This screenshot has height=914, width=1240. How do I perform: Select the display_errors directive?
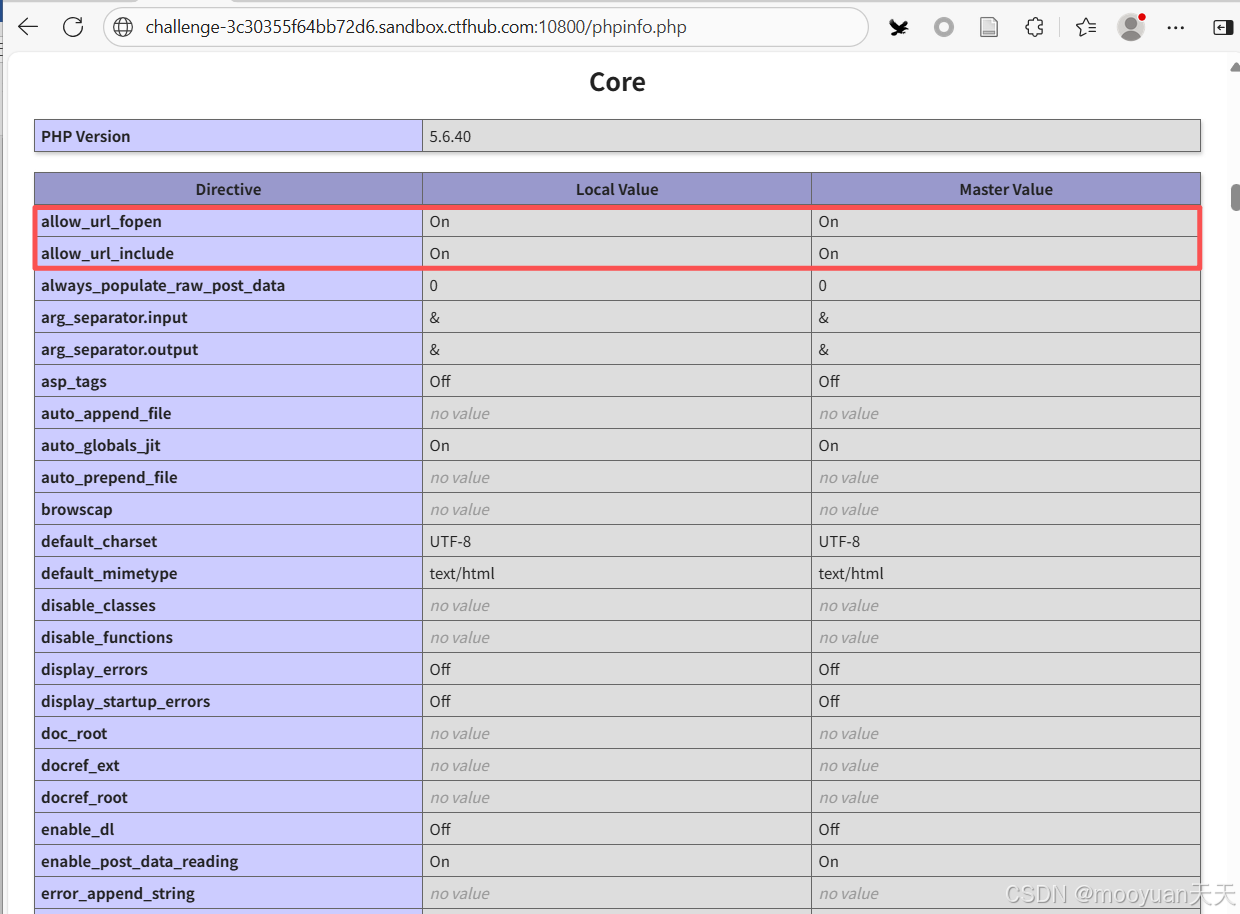tap(94, 669)
